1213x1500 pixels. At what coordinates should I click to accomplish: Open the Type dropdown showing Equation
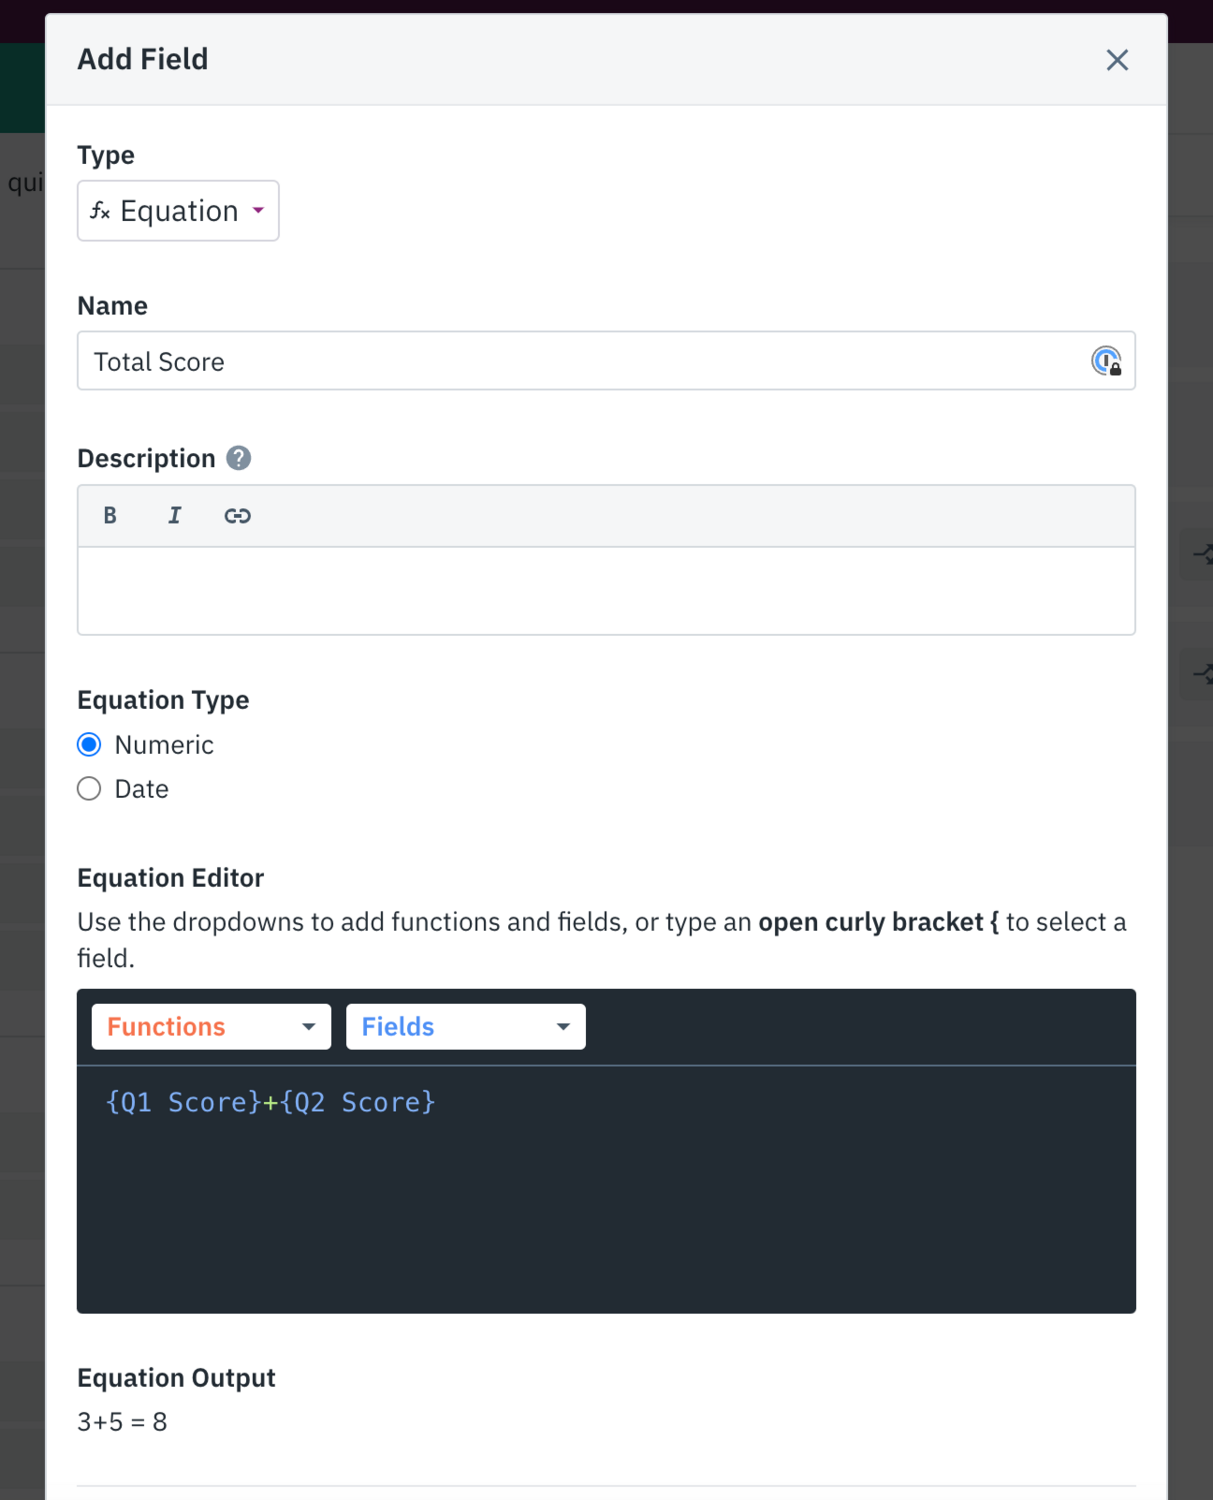pyautogui.click(x=178, y=210)
